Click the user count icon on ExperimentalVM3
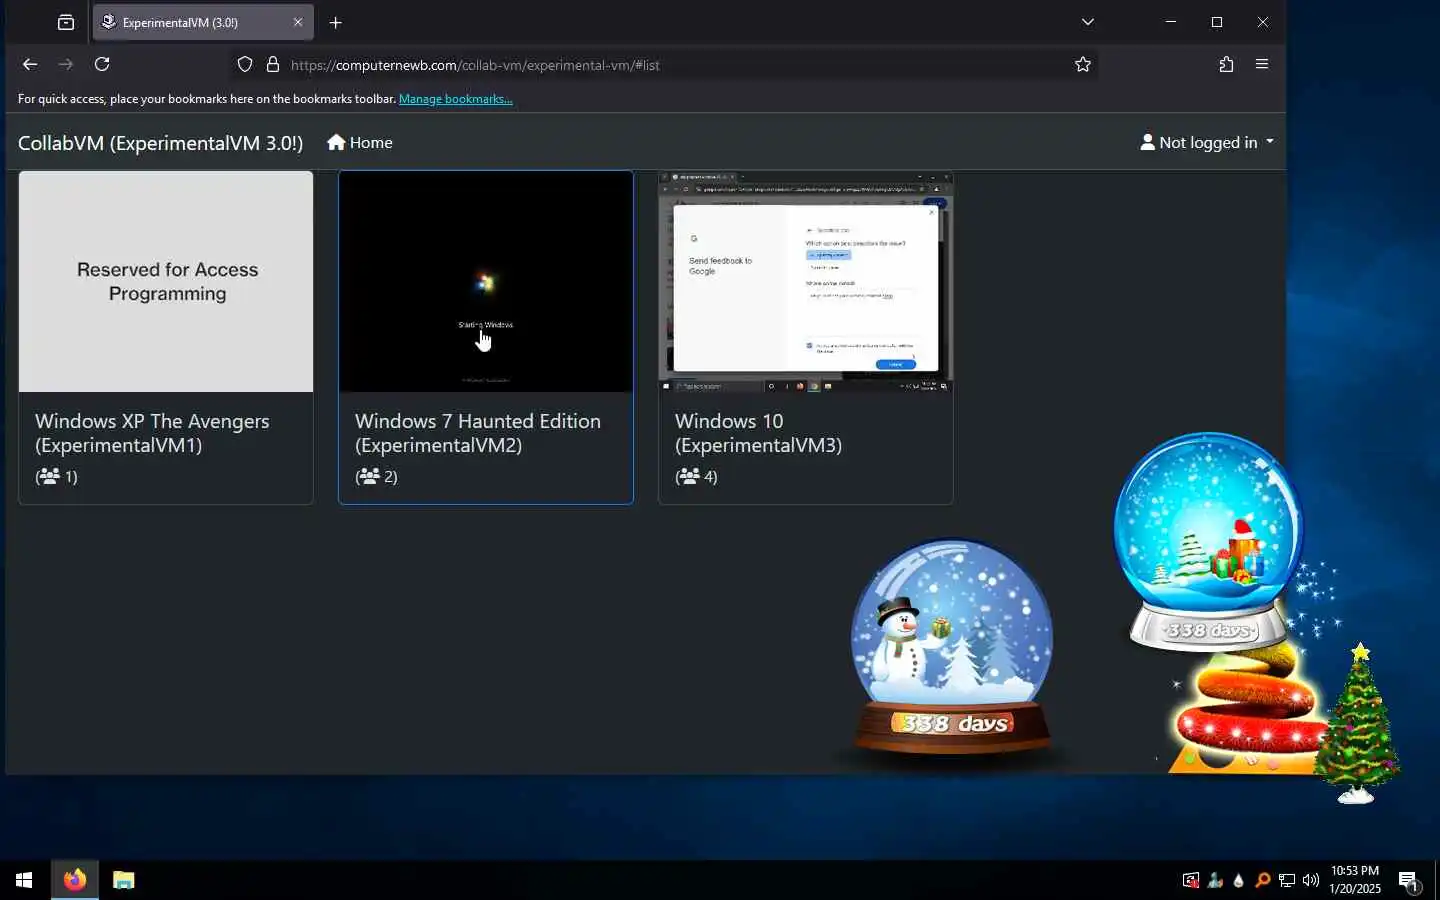Screen dimensions: 1440x900 pos(689,476)
